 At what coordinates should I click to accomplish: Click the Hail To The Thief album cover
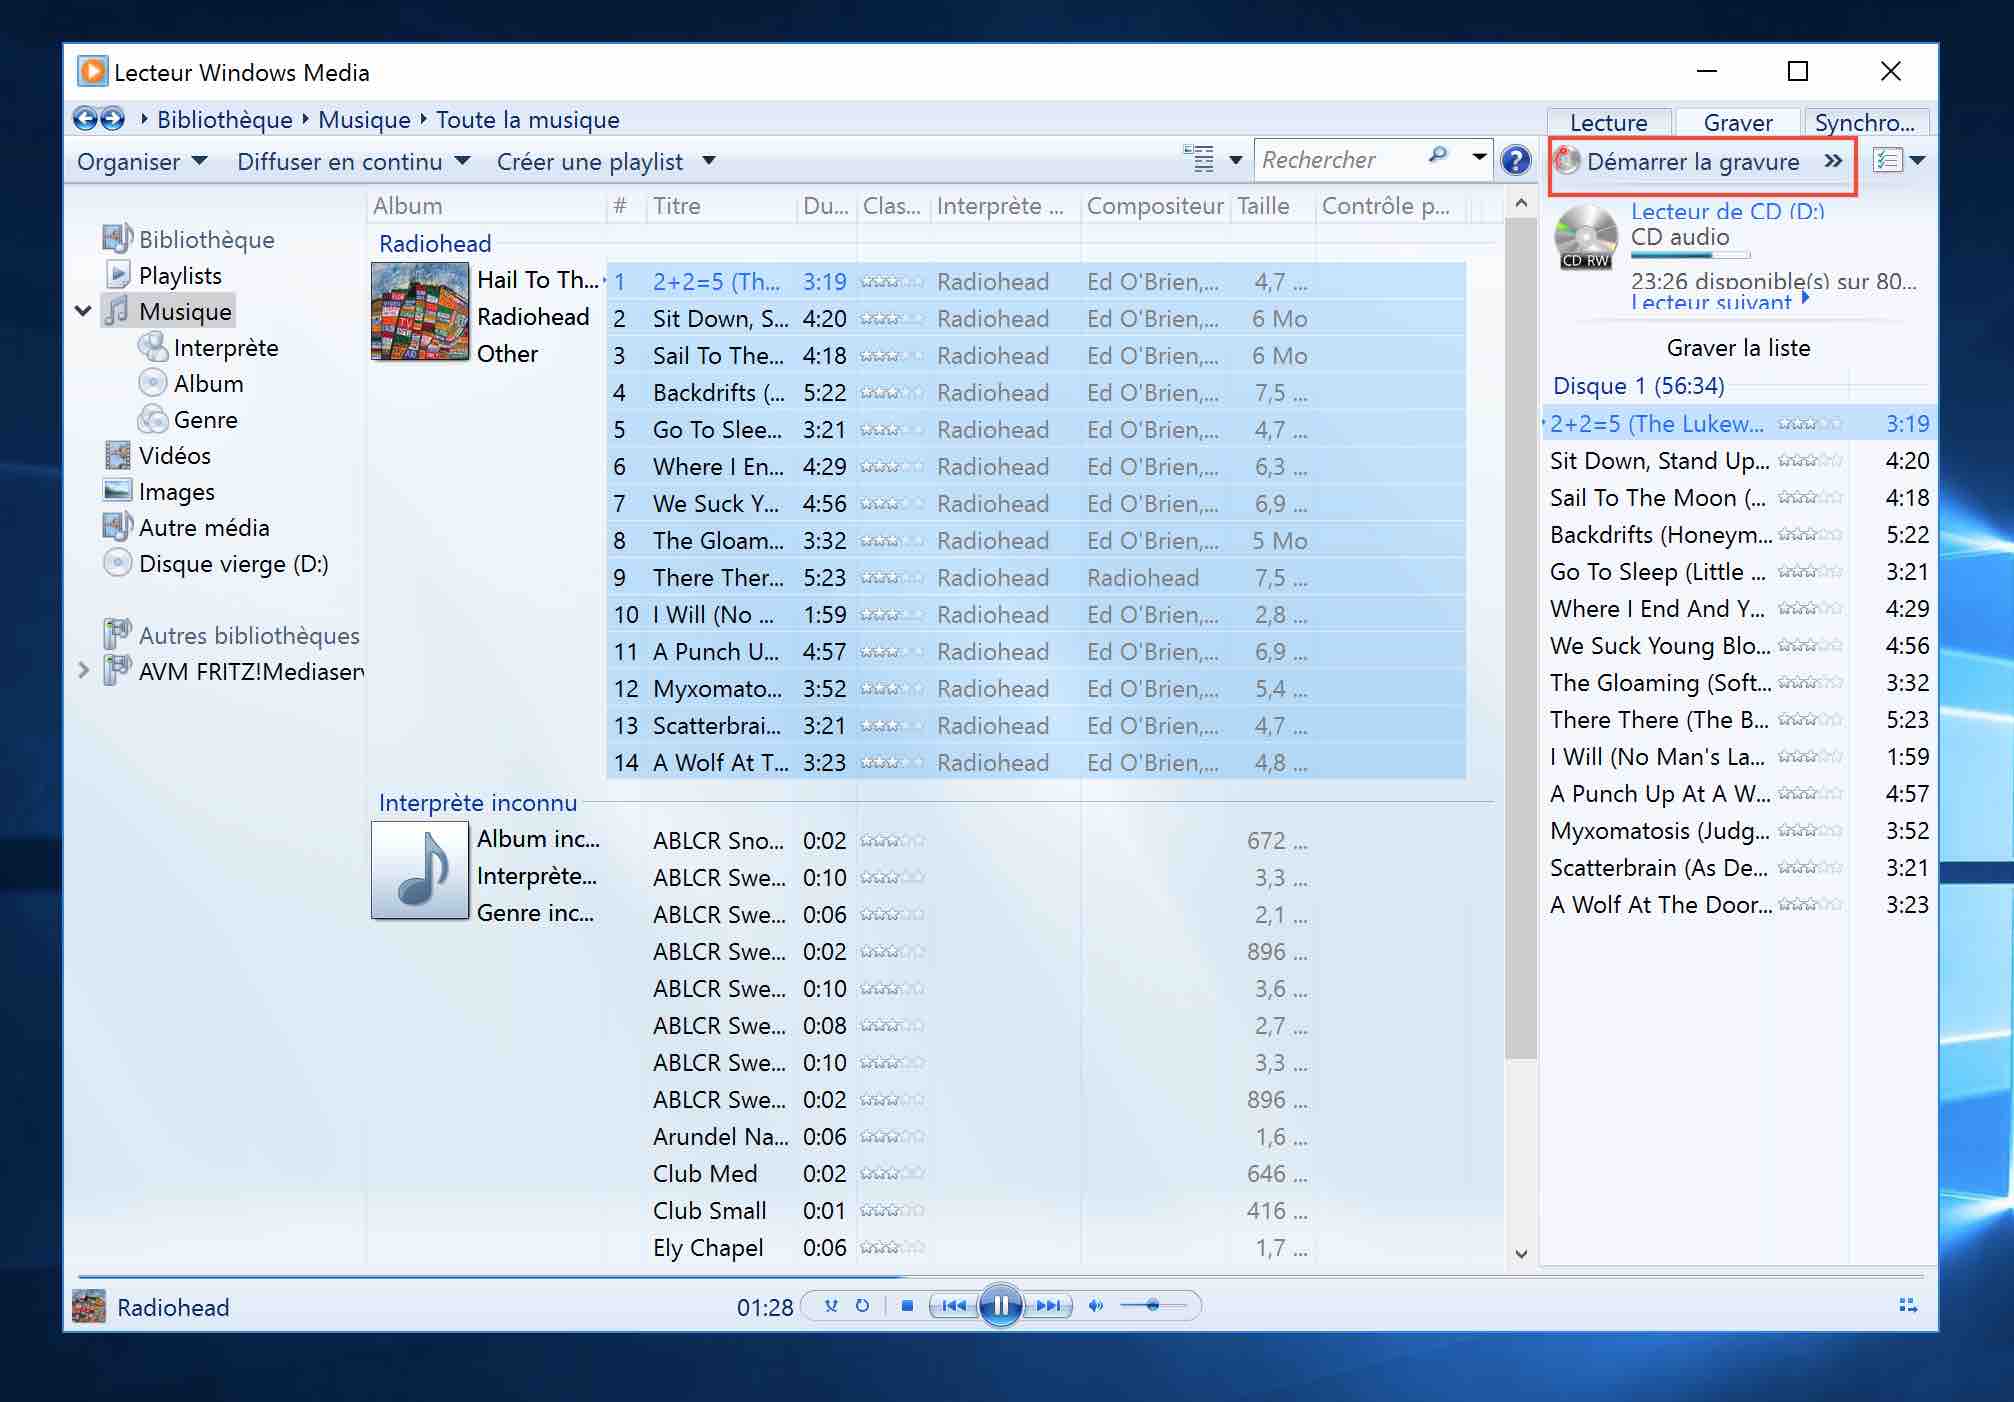420,311
